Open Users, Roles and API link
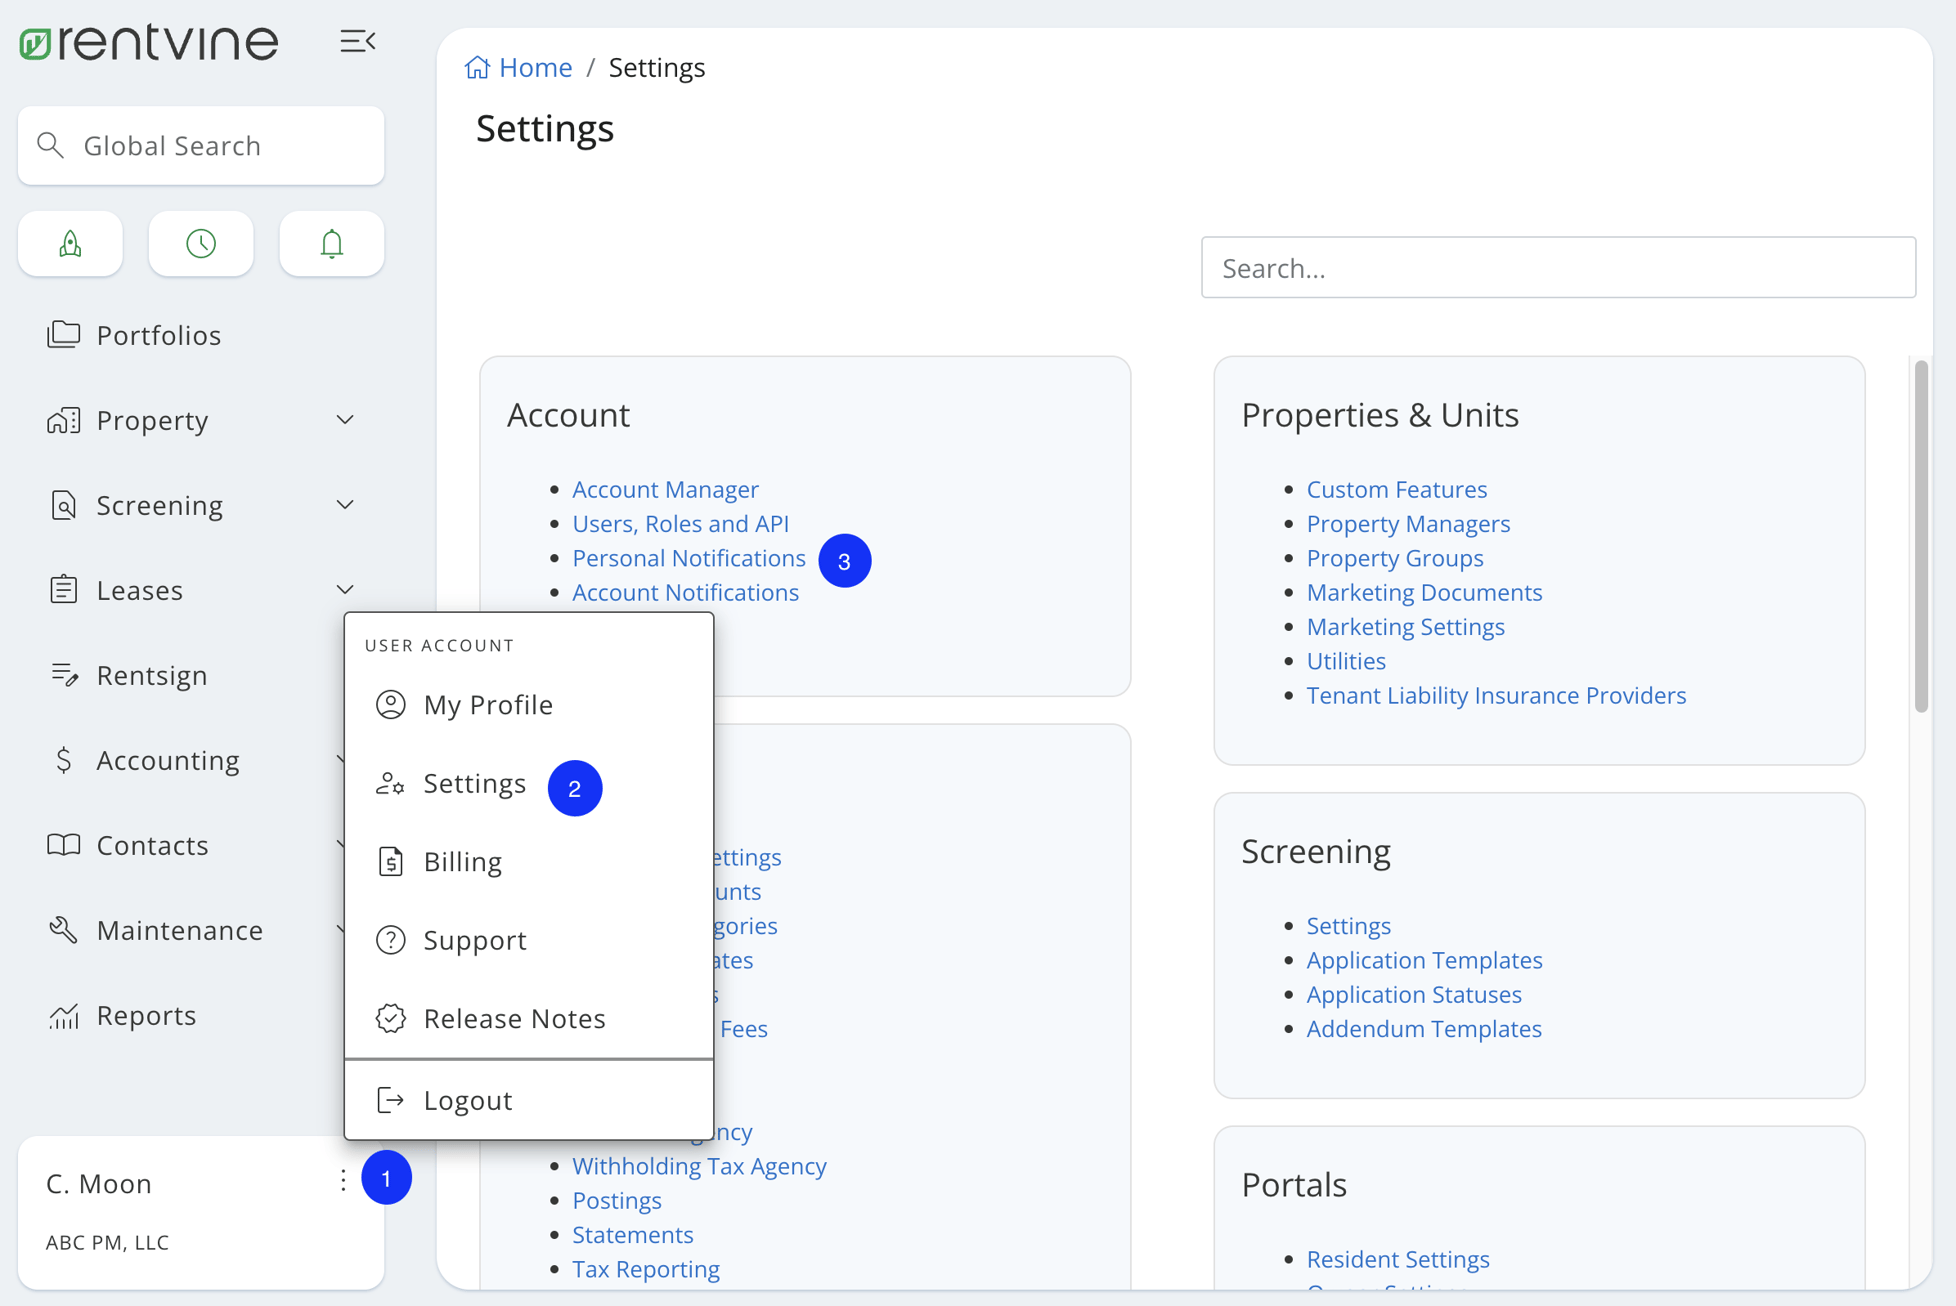Image resolution: width=1956 pixels, height=1306 pixels. 680,524
